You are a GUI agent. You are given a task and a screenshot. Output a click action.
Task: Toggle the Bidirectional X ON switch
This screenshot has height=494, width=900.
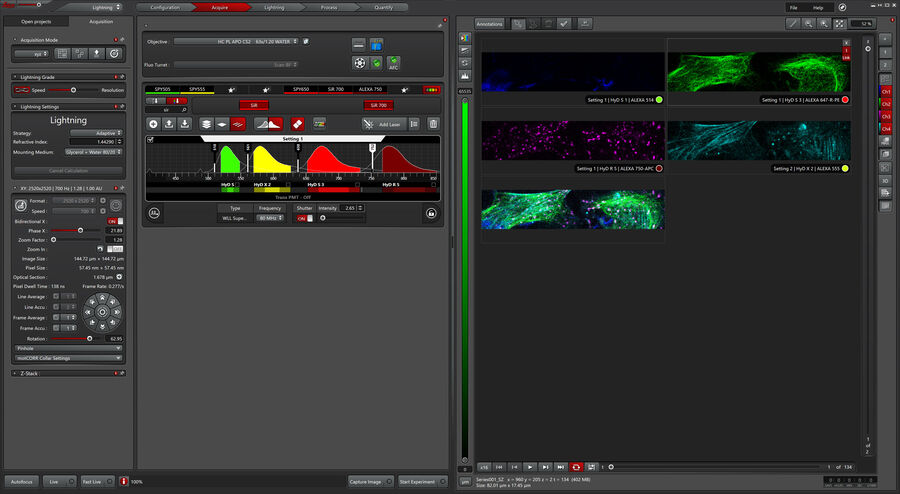click(x=115, y=221)
